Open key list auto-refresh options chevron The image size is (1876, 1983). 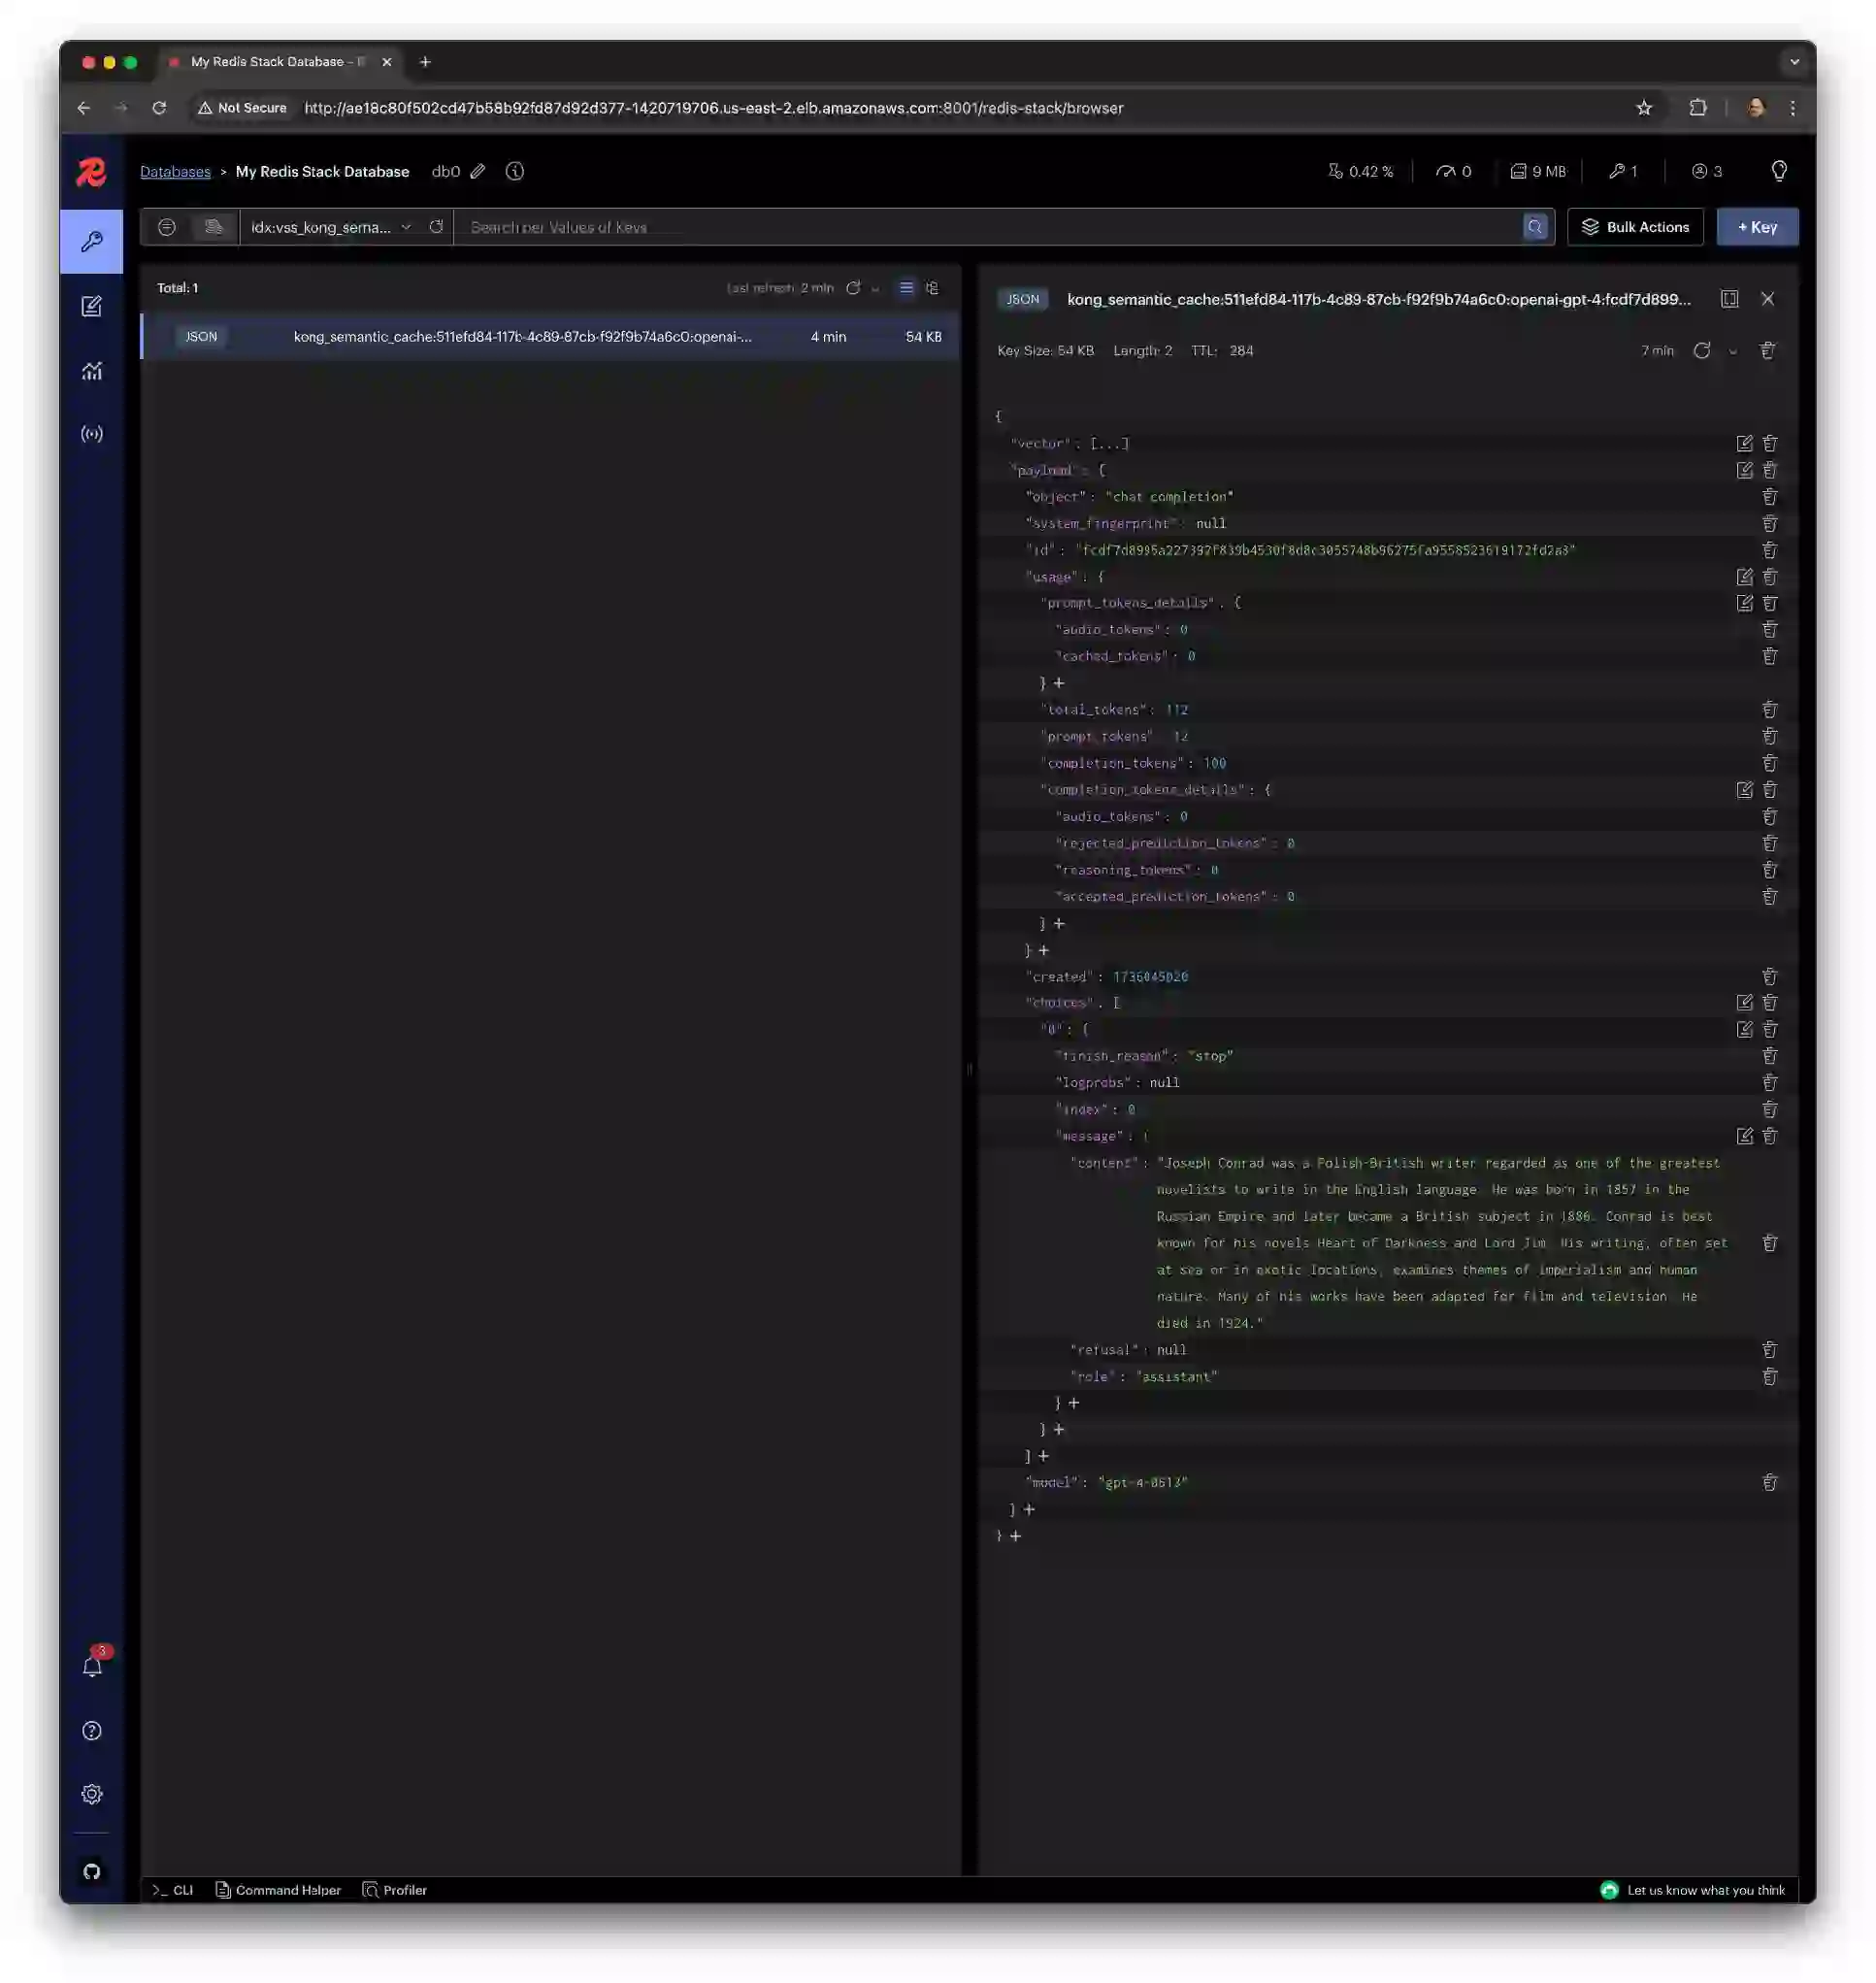pyautogui.click(x=876, y=289)
